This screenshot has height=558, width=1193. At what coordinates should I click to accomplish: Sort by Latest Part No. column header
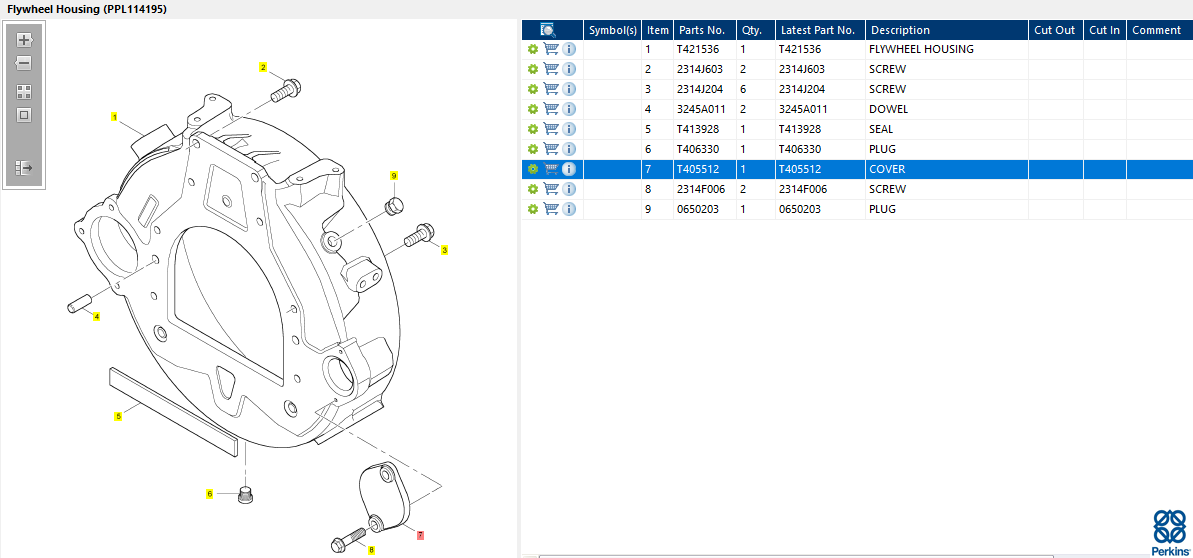[820, 30]
